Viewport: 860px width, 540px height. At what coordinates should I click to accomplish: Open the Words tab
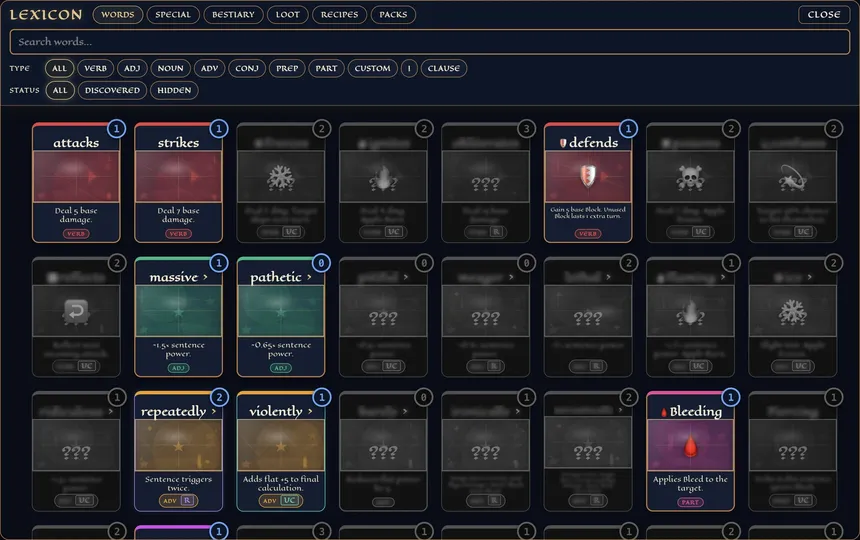coord(117,15)
